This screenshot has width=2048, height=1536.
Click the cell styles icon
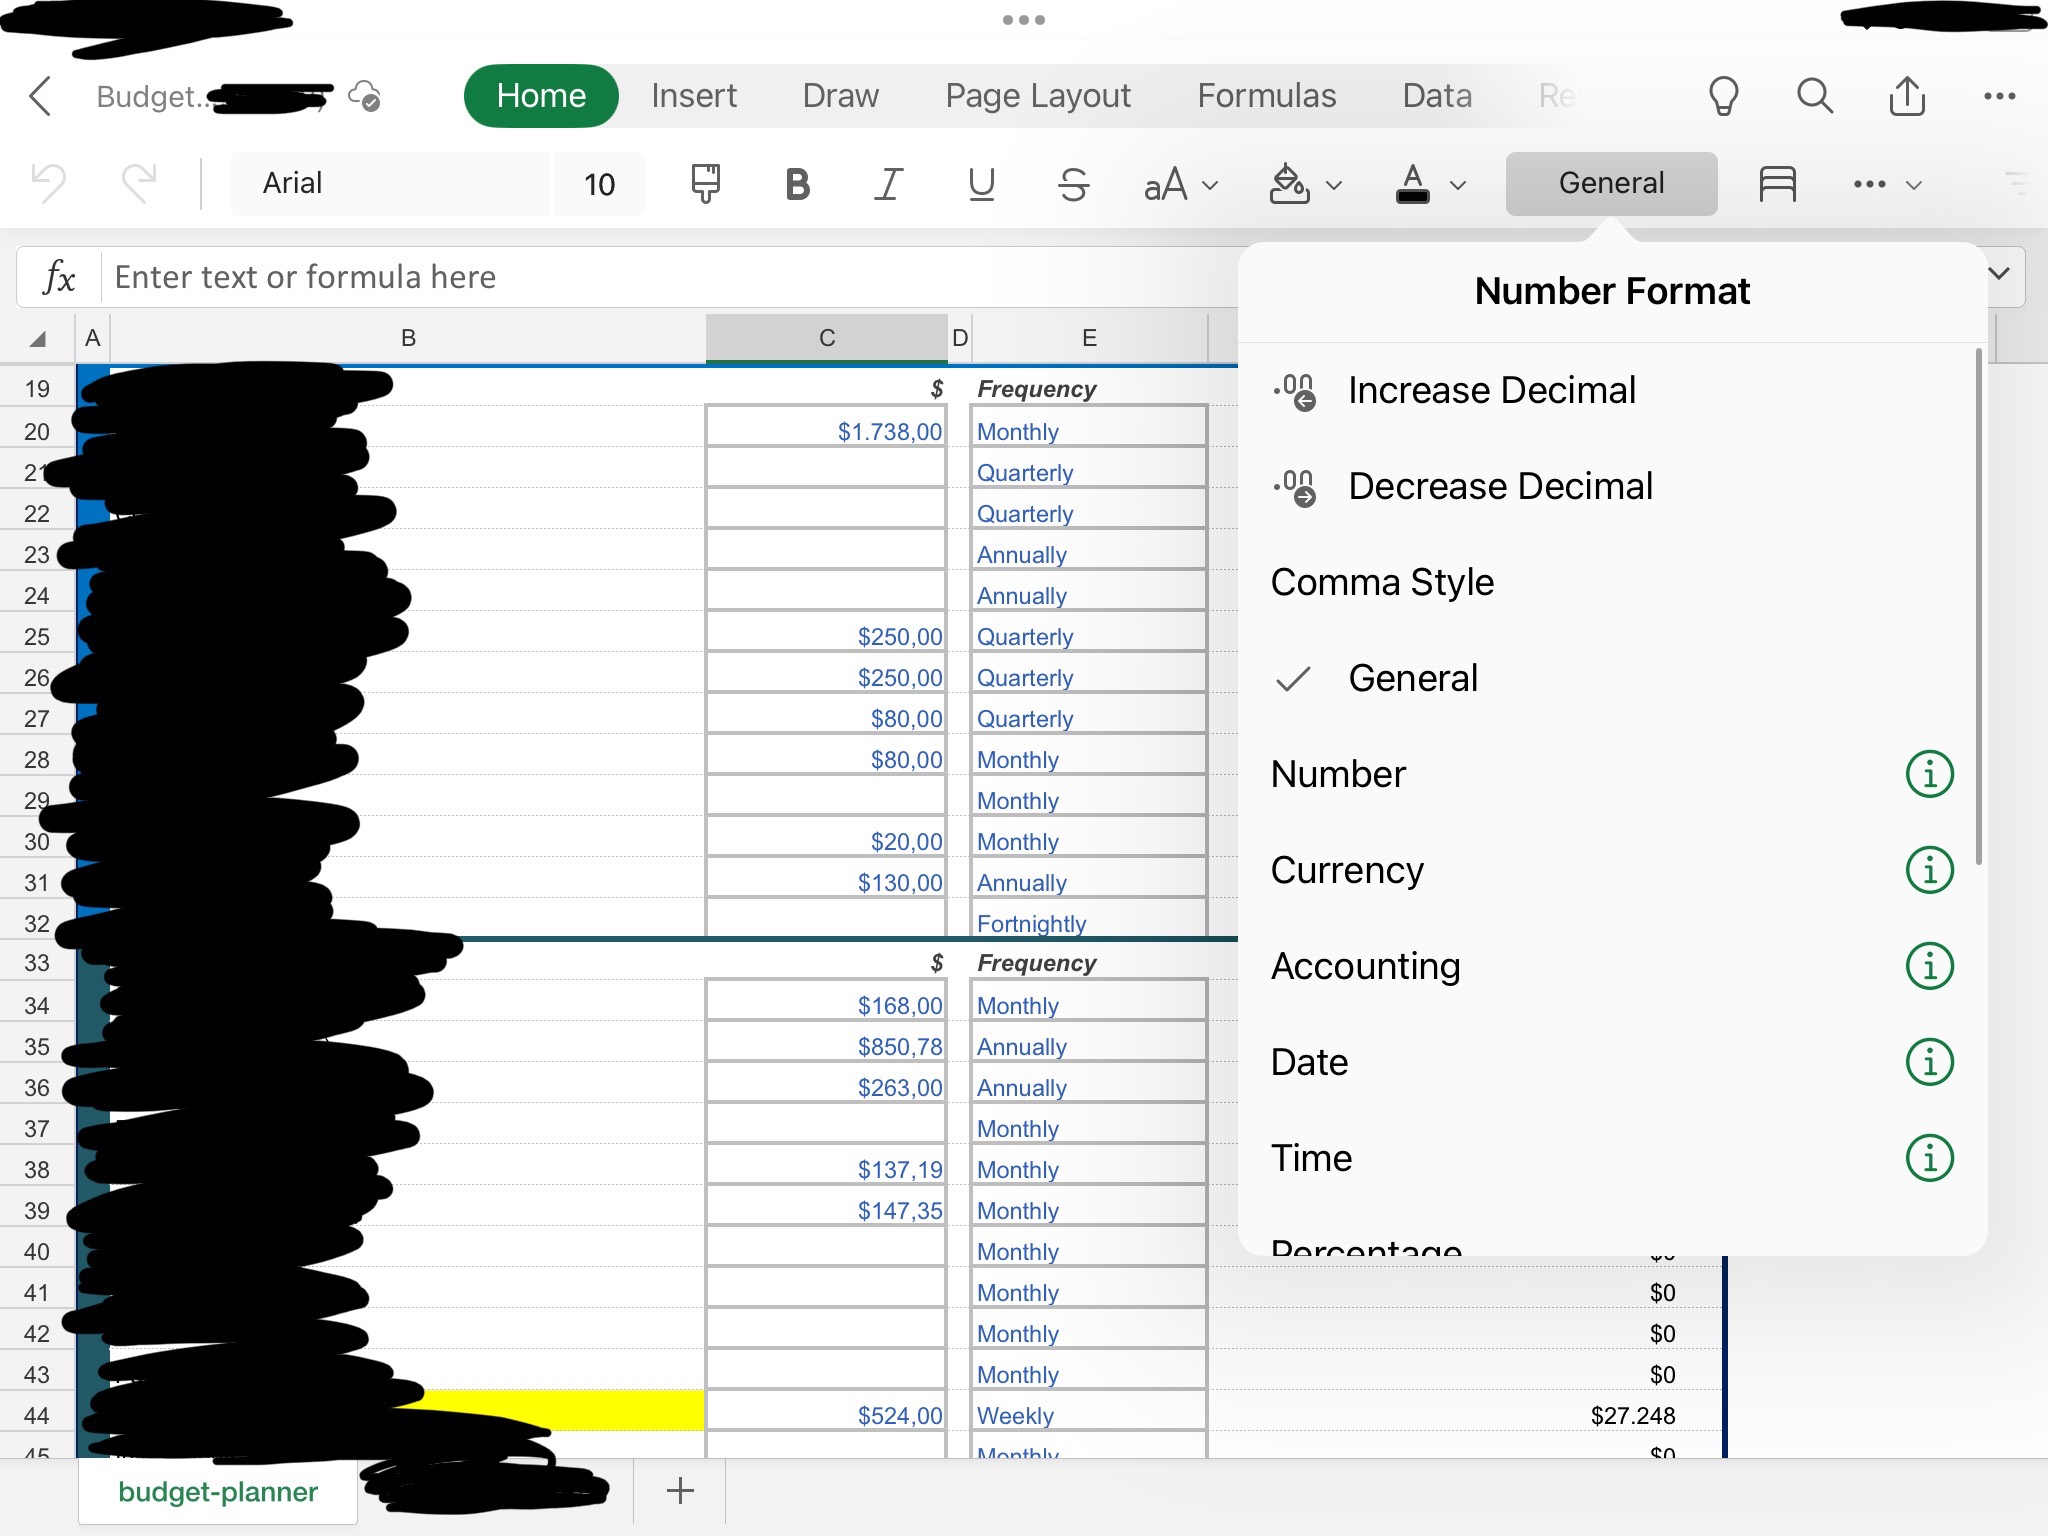(x=1777, y=184)
